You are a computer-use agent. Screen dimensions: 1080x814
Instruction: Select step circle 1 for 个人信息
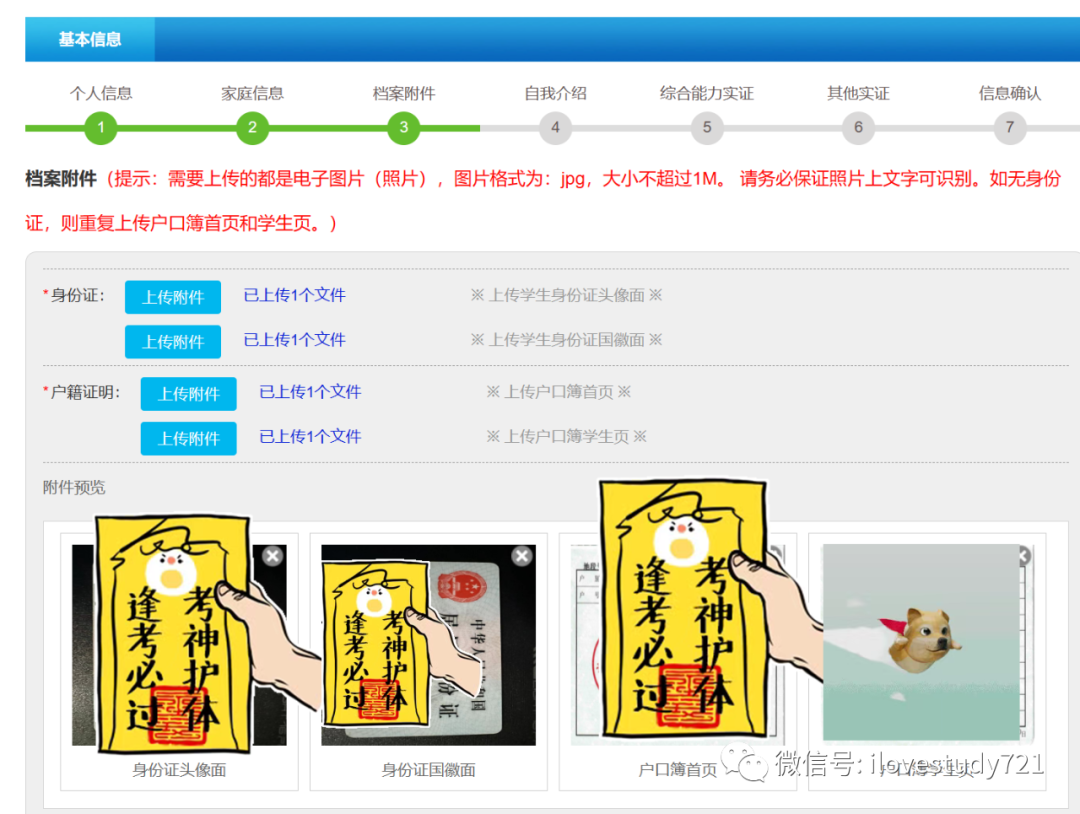pyautogui.click(x=100, y=127)
